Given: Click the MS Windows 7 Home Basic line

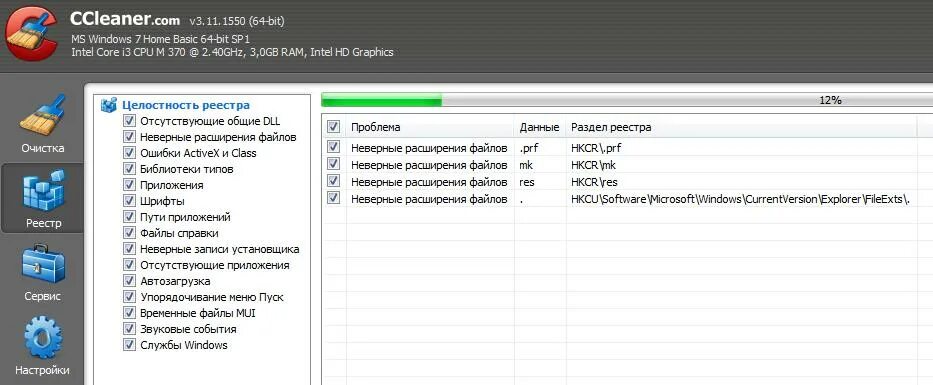Looking at the screenshot, I should tap(161, 39).
